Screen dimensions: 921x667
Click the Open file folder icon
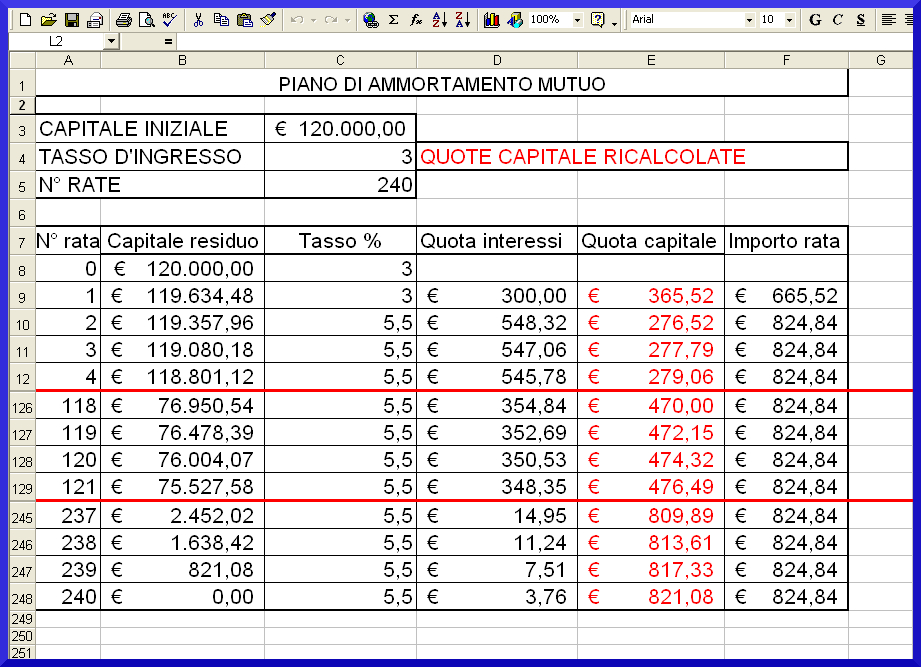click(48, 20)
